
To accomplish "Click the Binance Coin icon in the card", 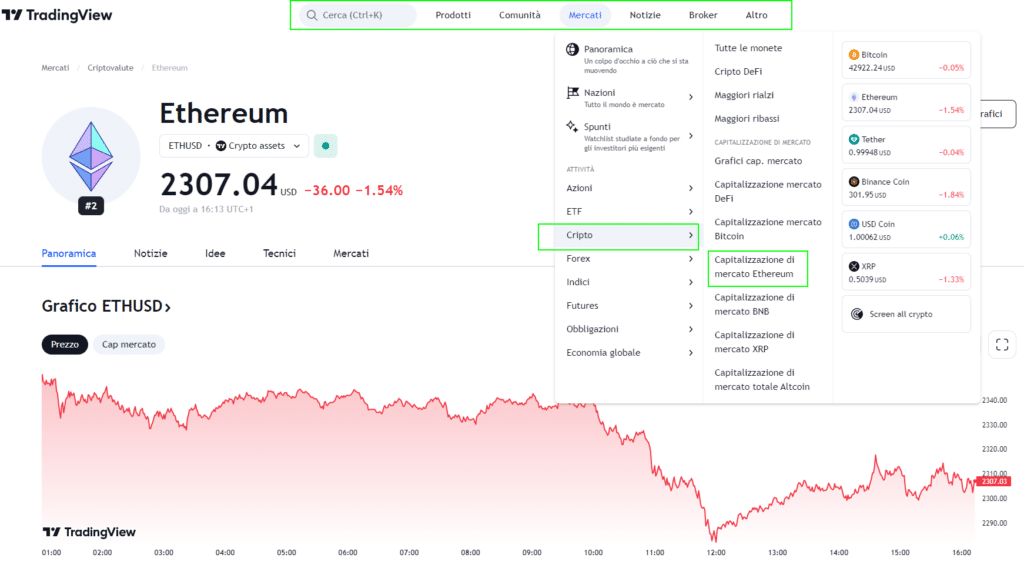I will 854,181.
